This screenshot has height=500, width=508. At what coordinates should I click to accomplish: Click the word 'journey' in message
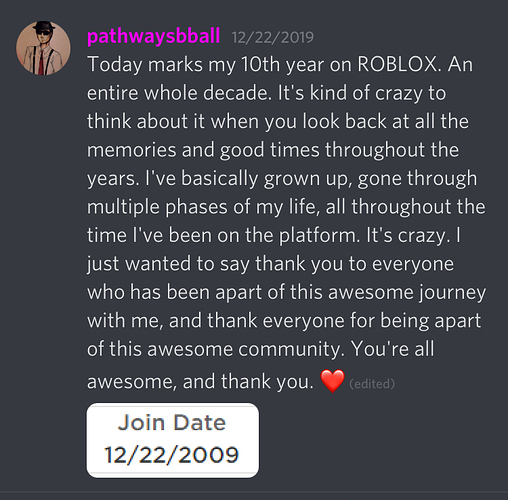pos(452,293)
